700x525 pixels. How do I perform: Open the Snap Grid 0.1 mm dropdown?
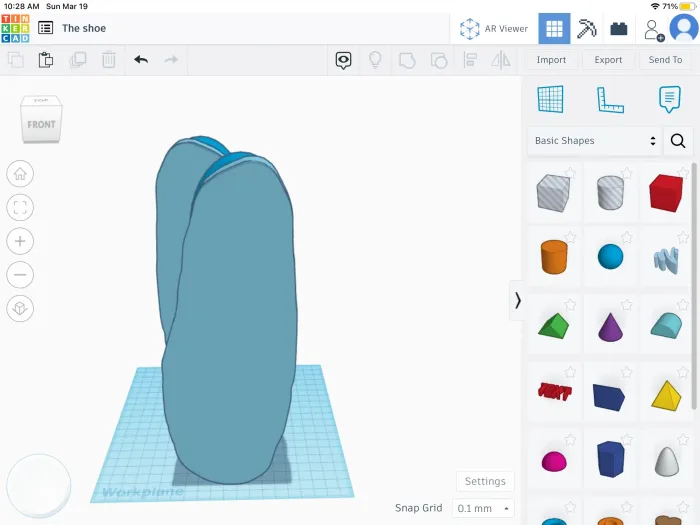click(x=483, y=508)
